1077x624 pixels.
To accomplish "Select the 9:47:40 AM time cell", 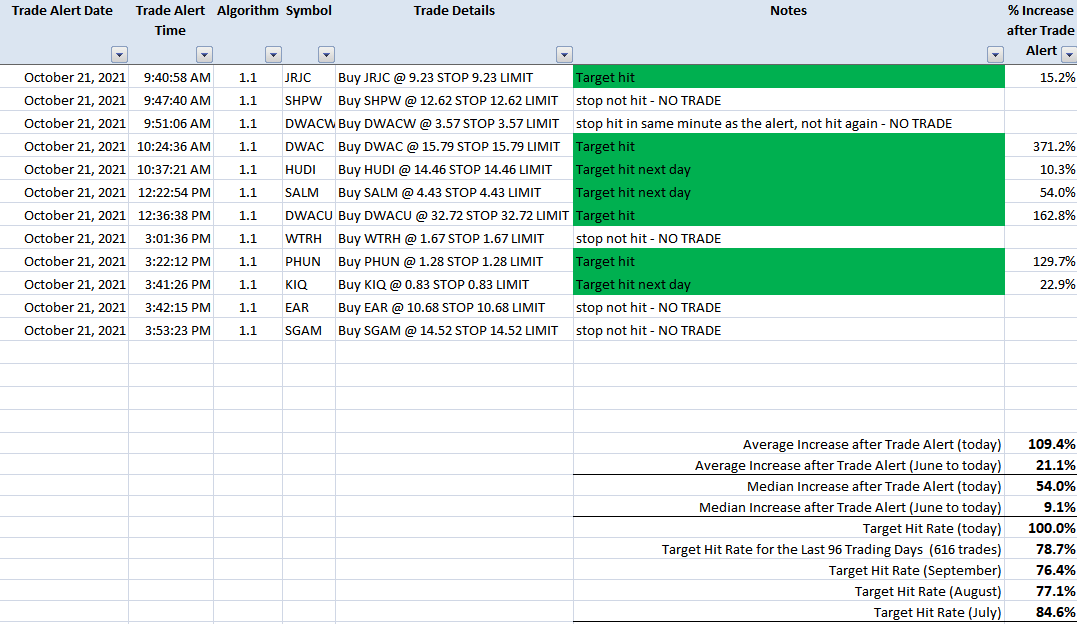I will click(x=170, y=100).
